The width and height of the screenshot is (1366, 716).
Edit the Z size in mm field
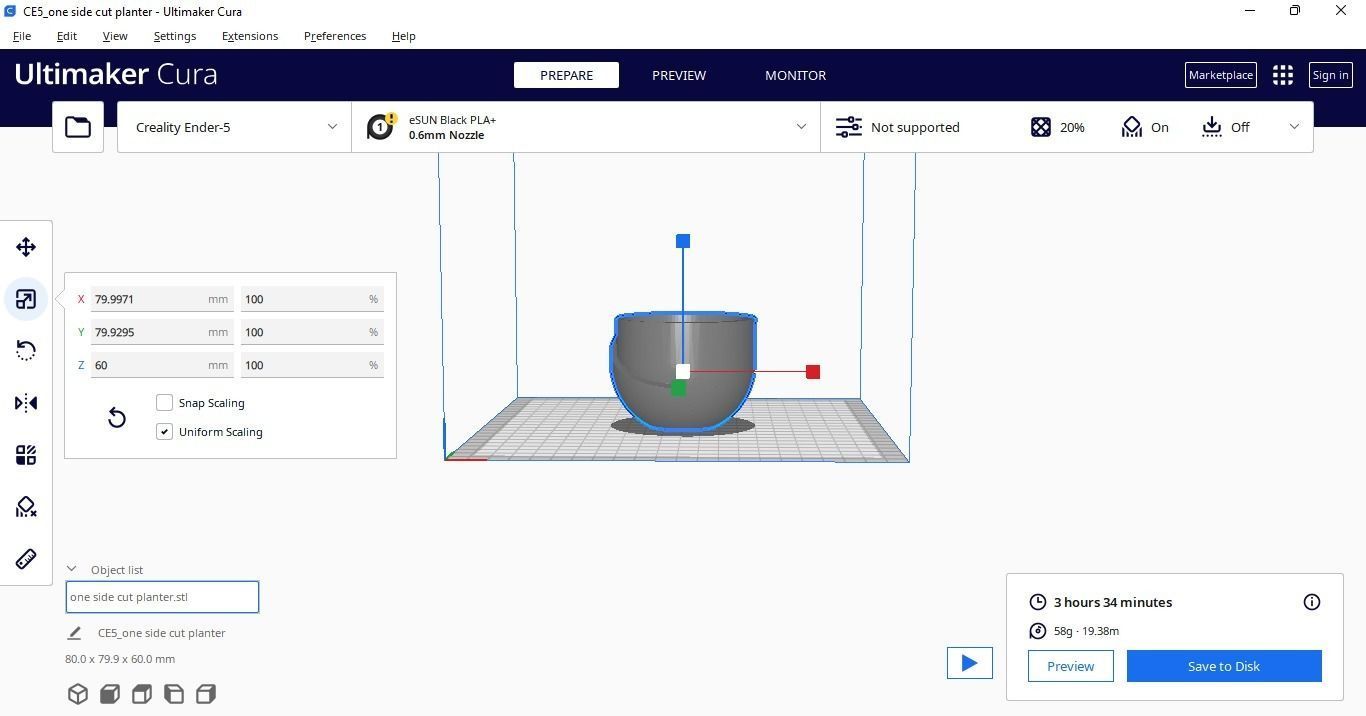162,365
